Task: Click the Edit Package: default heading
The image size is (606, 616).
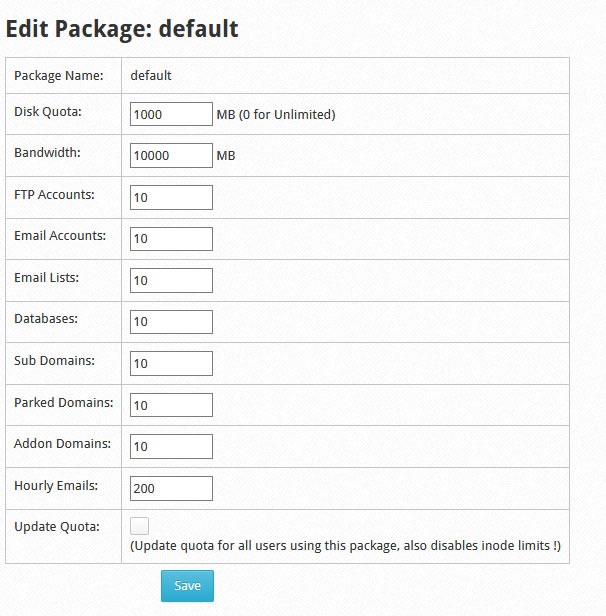Action: pyautogui.click(x=122, y=29)
